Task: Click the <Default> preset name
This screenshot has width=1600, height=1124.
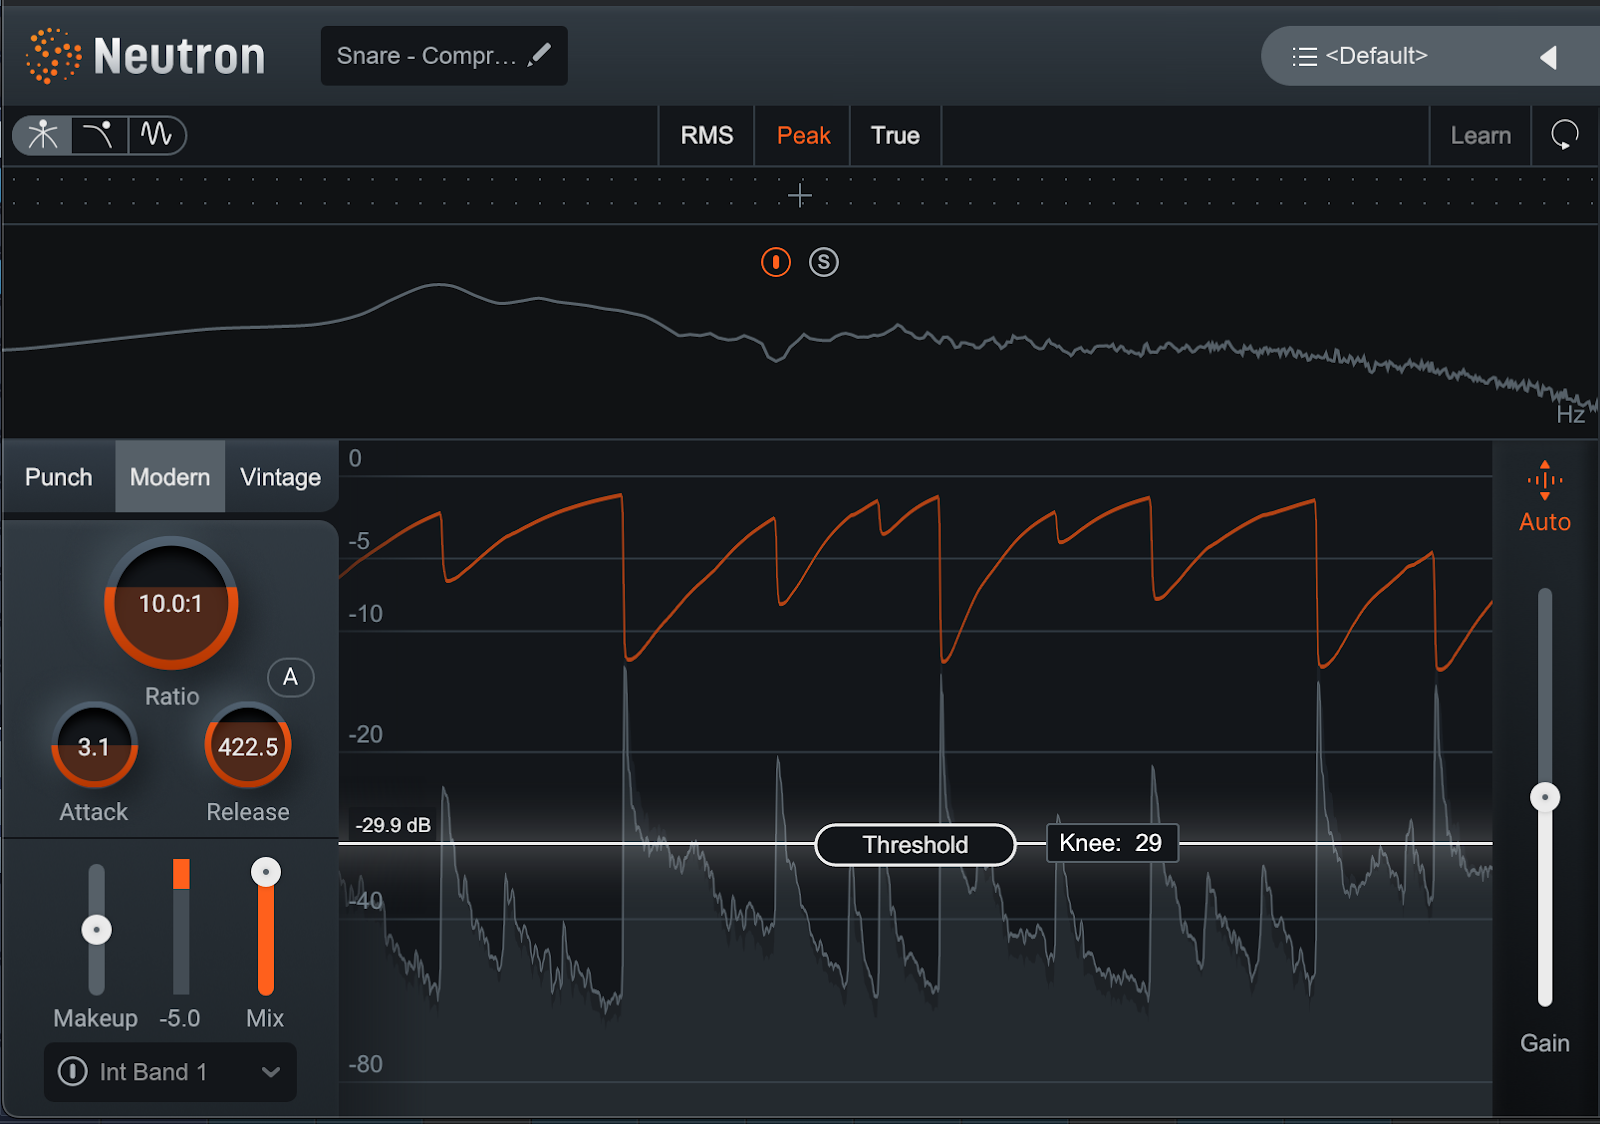Action: 1376,56
